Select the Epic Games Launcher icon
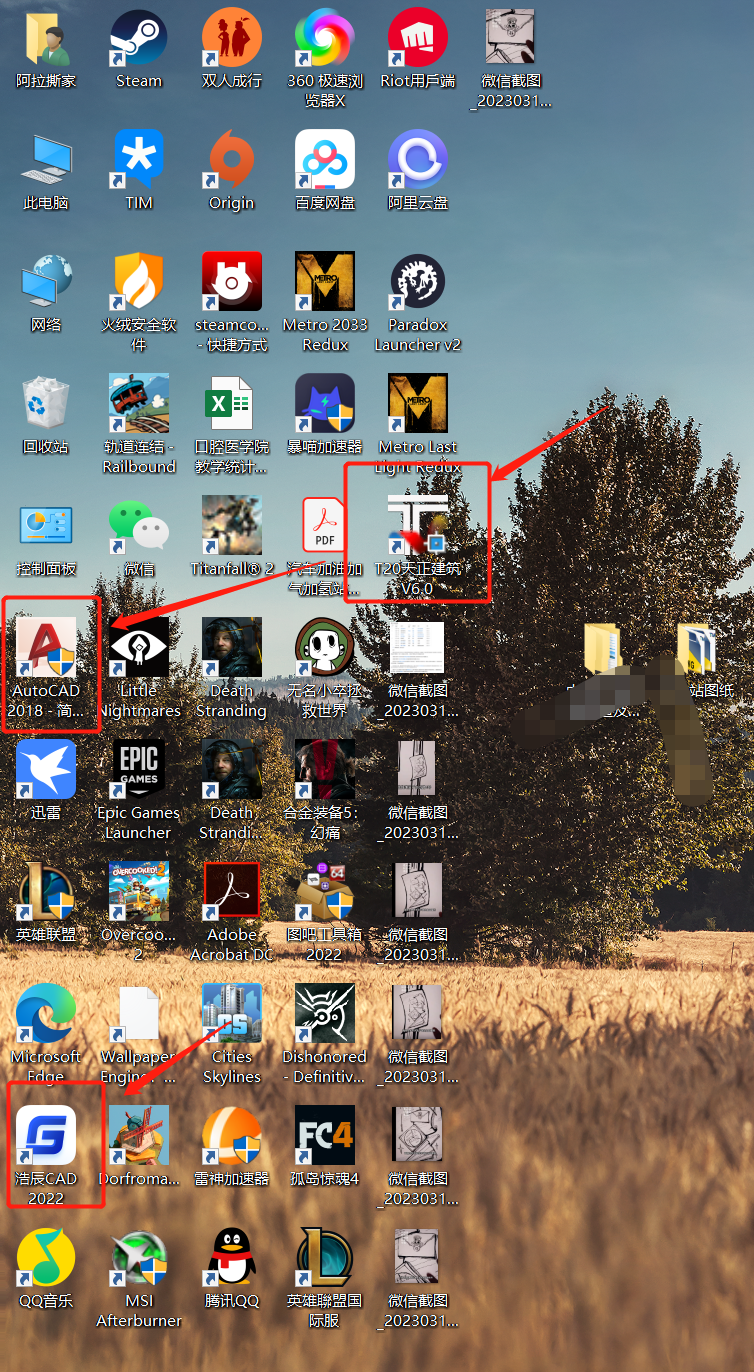Screen dimensions: 754x1372 139,770
